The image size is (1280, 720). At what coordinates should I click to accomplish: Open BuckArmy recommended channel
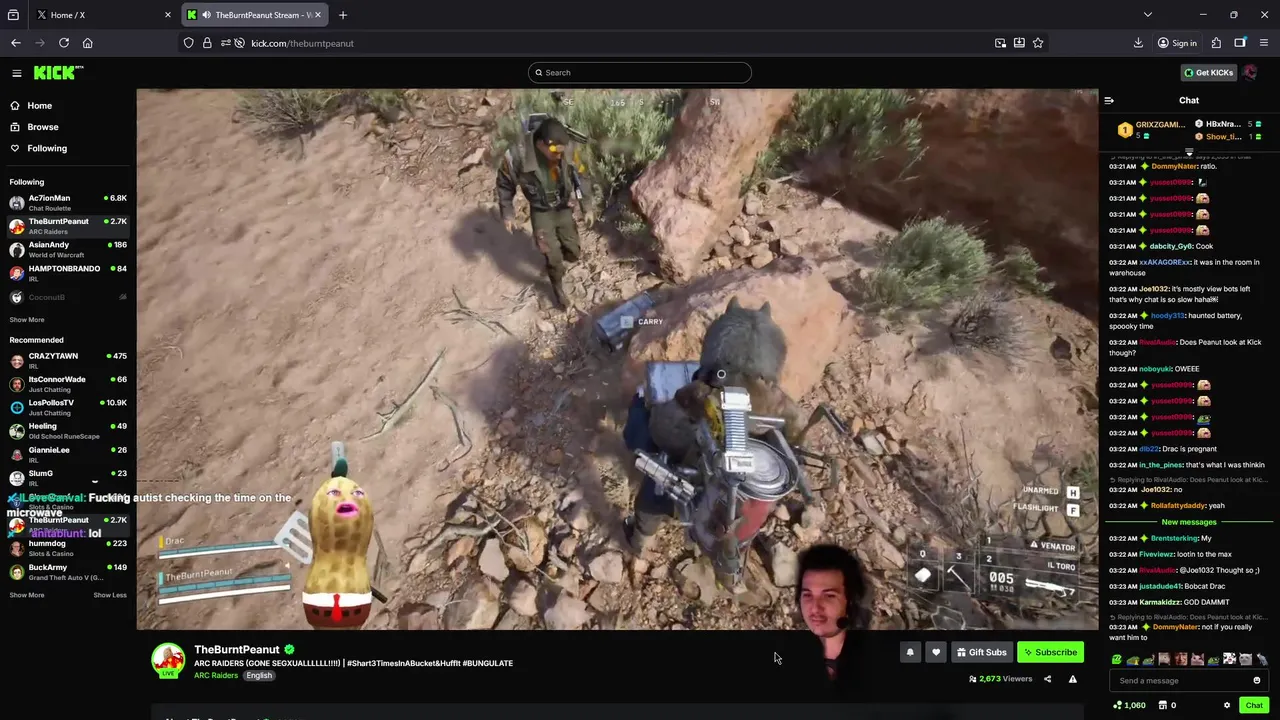click(x=68, y=572)
